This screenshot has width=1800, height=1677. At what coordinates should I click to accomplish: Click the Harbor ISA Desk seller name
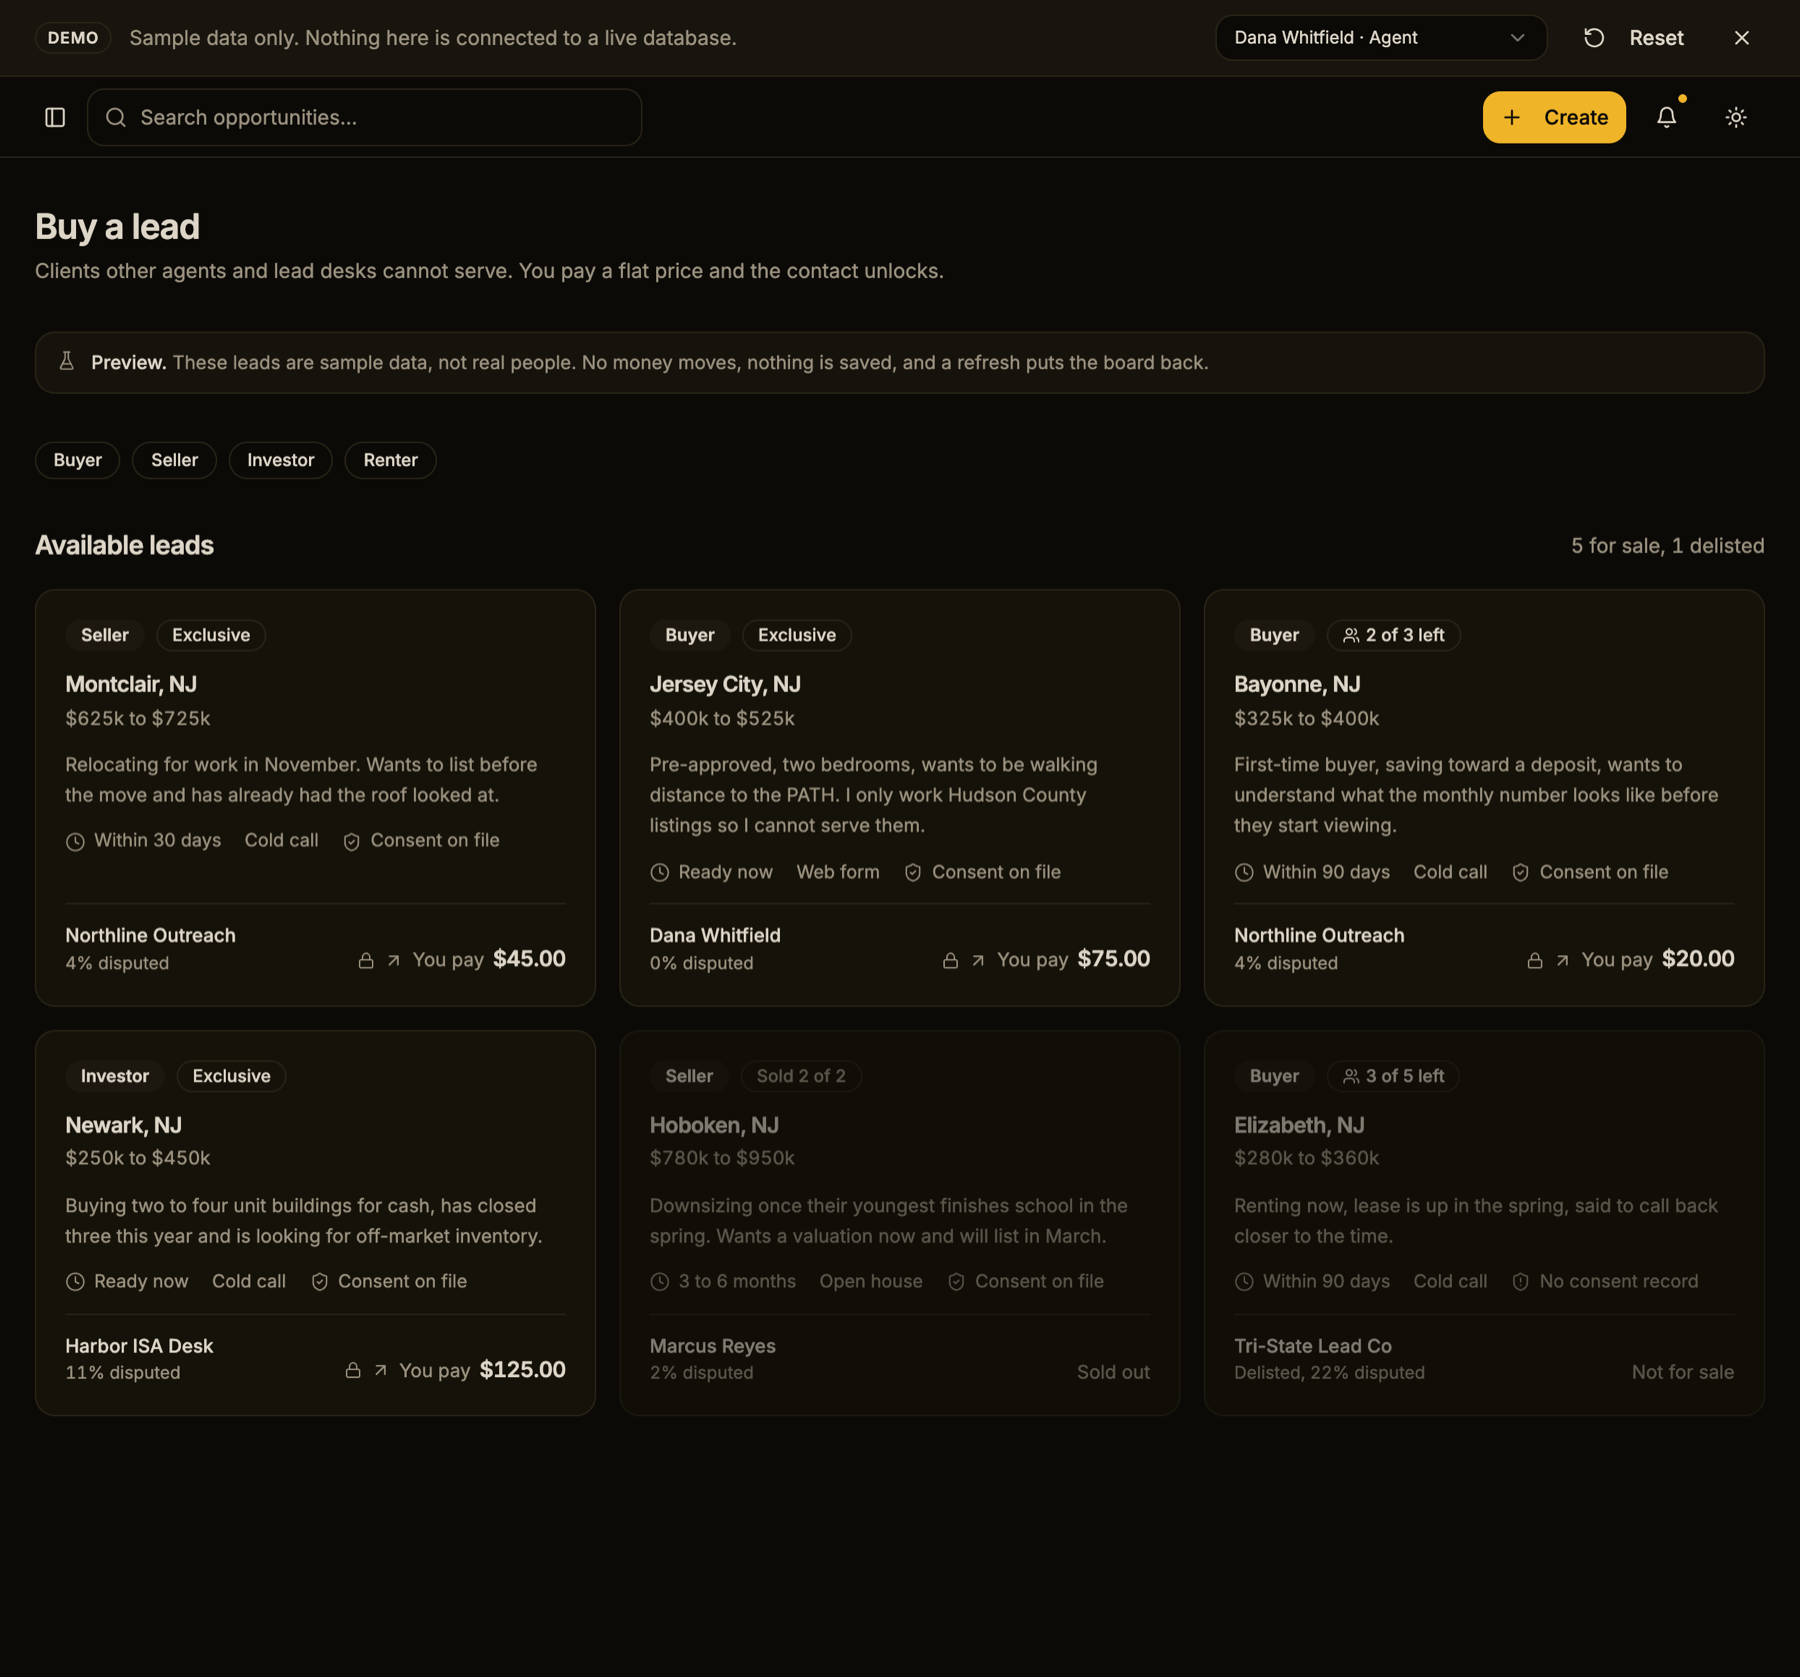coord(139,1346)
